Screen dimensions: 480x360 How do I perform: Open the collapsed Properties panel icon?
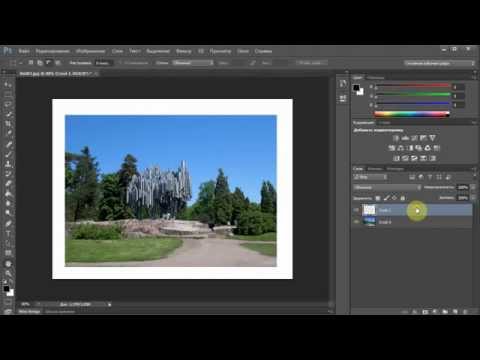(343, 98)
